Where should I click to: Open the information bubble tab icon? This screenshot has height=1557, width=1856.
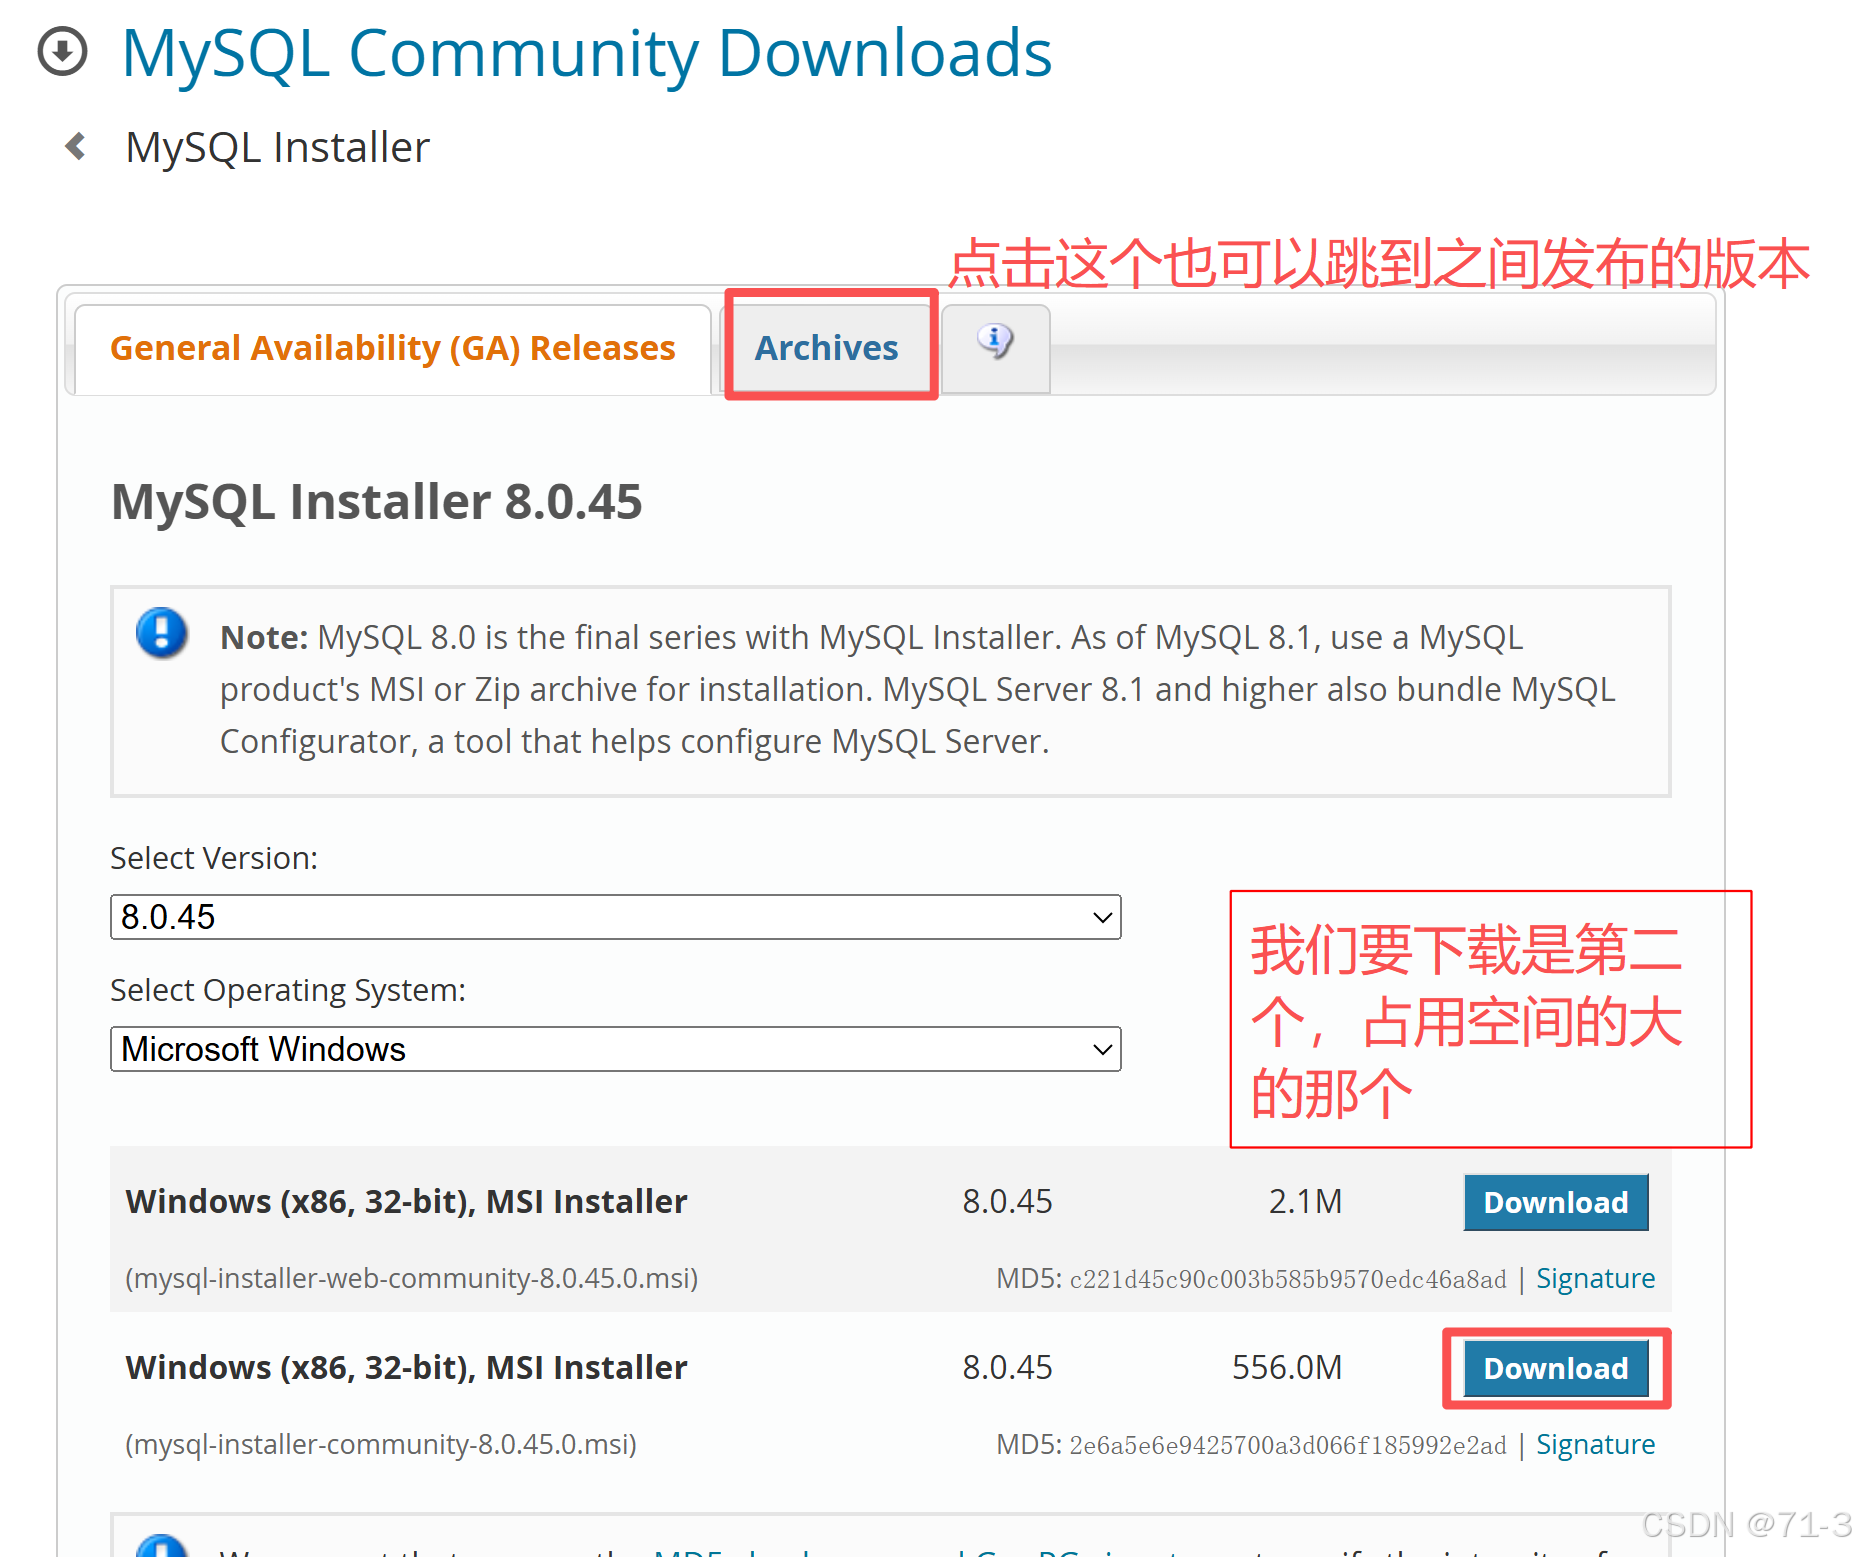(x=995, y=343)
